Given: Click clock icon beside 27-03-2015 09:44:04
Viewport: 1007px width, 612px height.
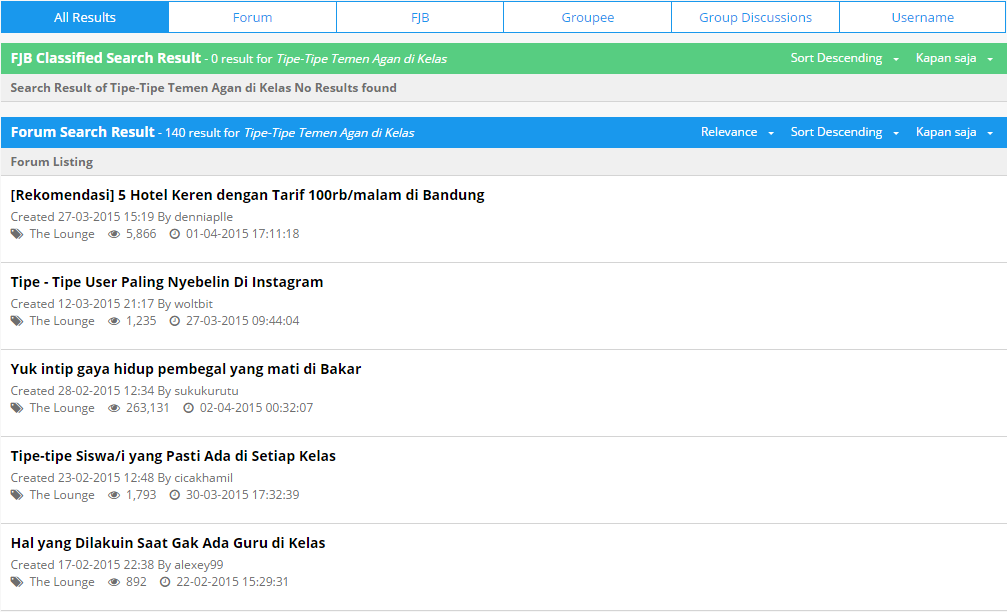Looking at the screenshot, I should (175, 321).
